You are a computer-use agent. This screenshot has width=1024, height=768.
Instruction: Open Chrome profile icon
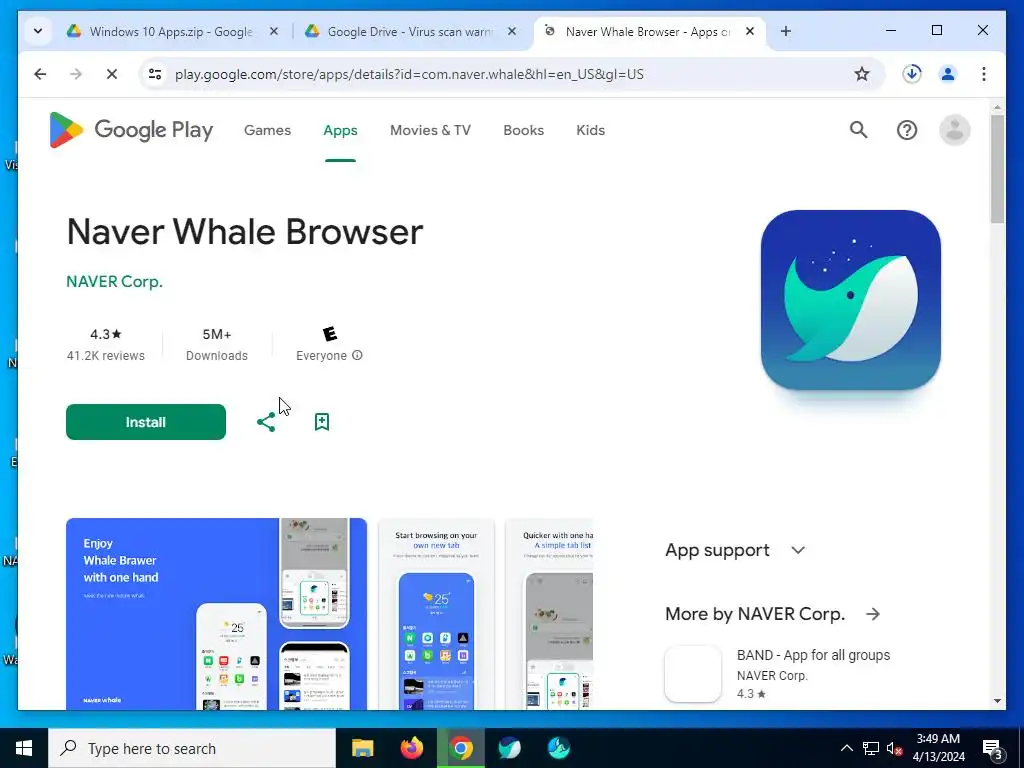(x=948, y=74)
